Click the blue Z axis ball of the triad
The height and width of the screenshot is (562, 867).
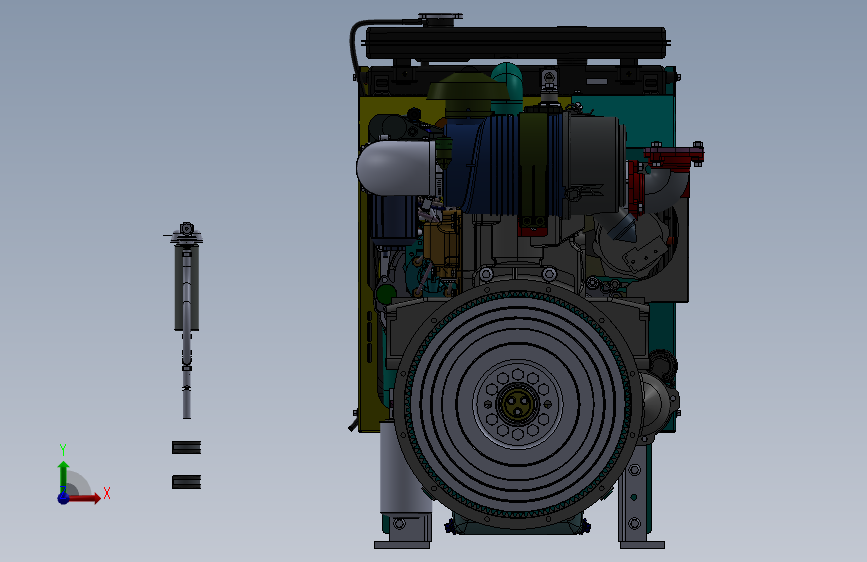pyautogui.click(x=64, y=498)
